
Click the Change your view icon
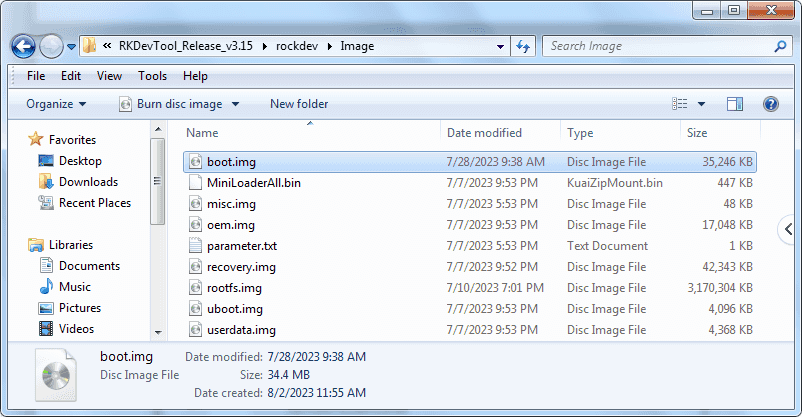point(681,104)
